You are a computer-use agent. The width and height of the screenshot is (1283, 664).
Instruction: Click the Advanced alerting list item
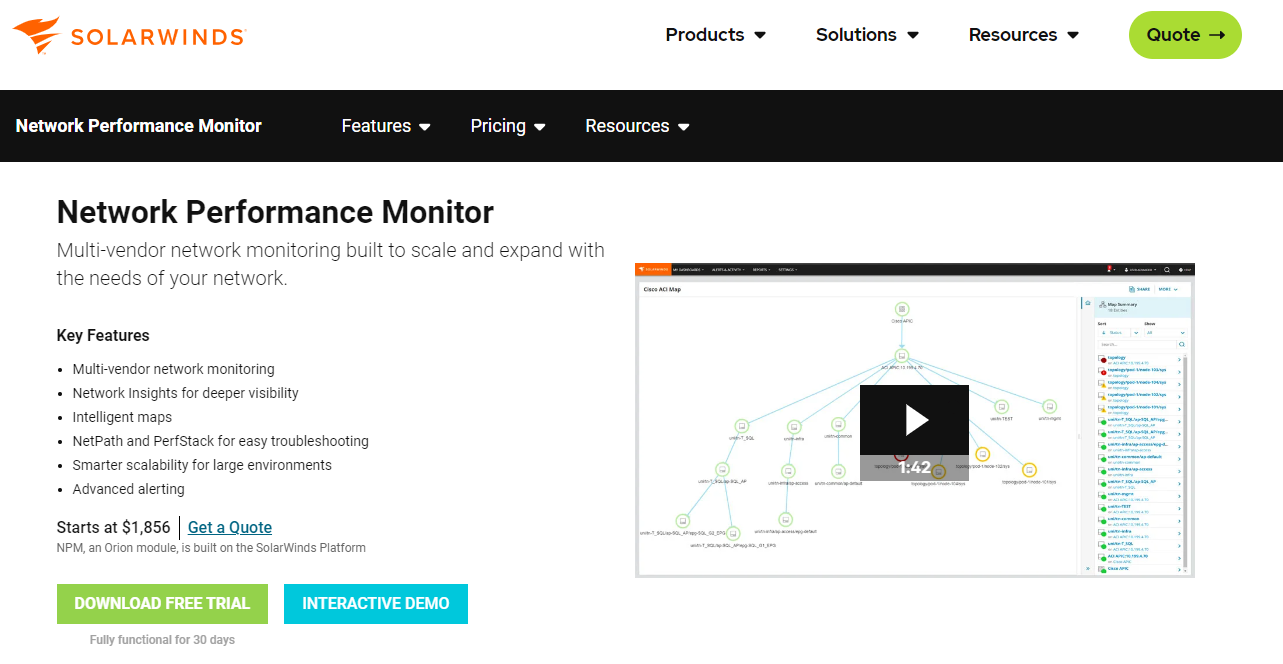click(x=128, y=489)
